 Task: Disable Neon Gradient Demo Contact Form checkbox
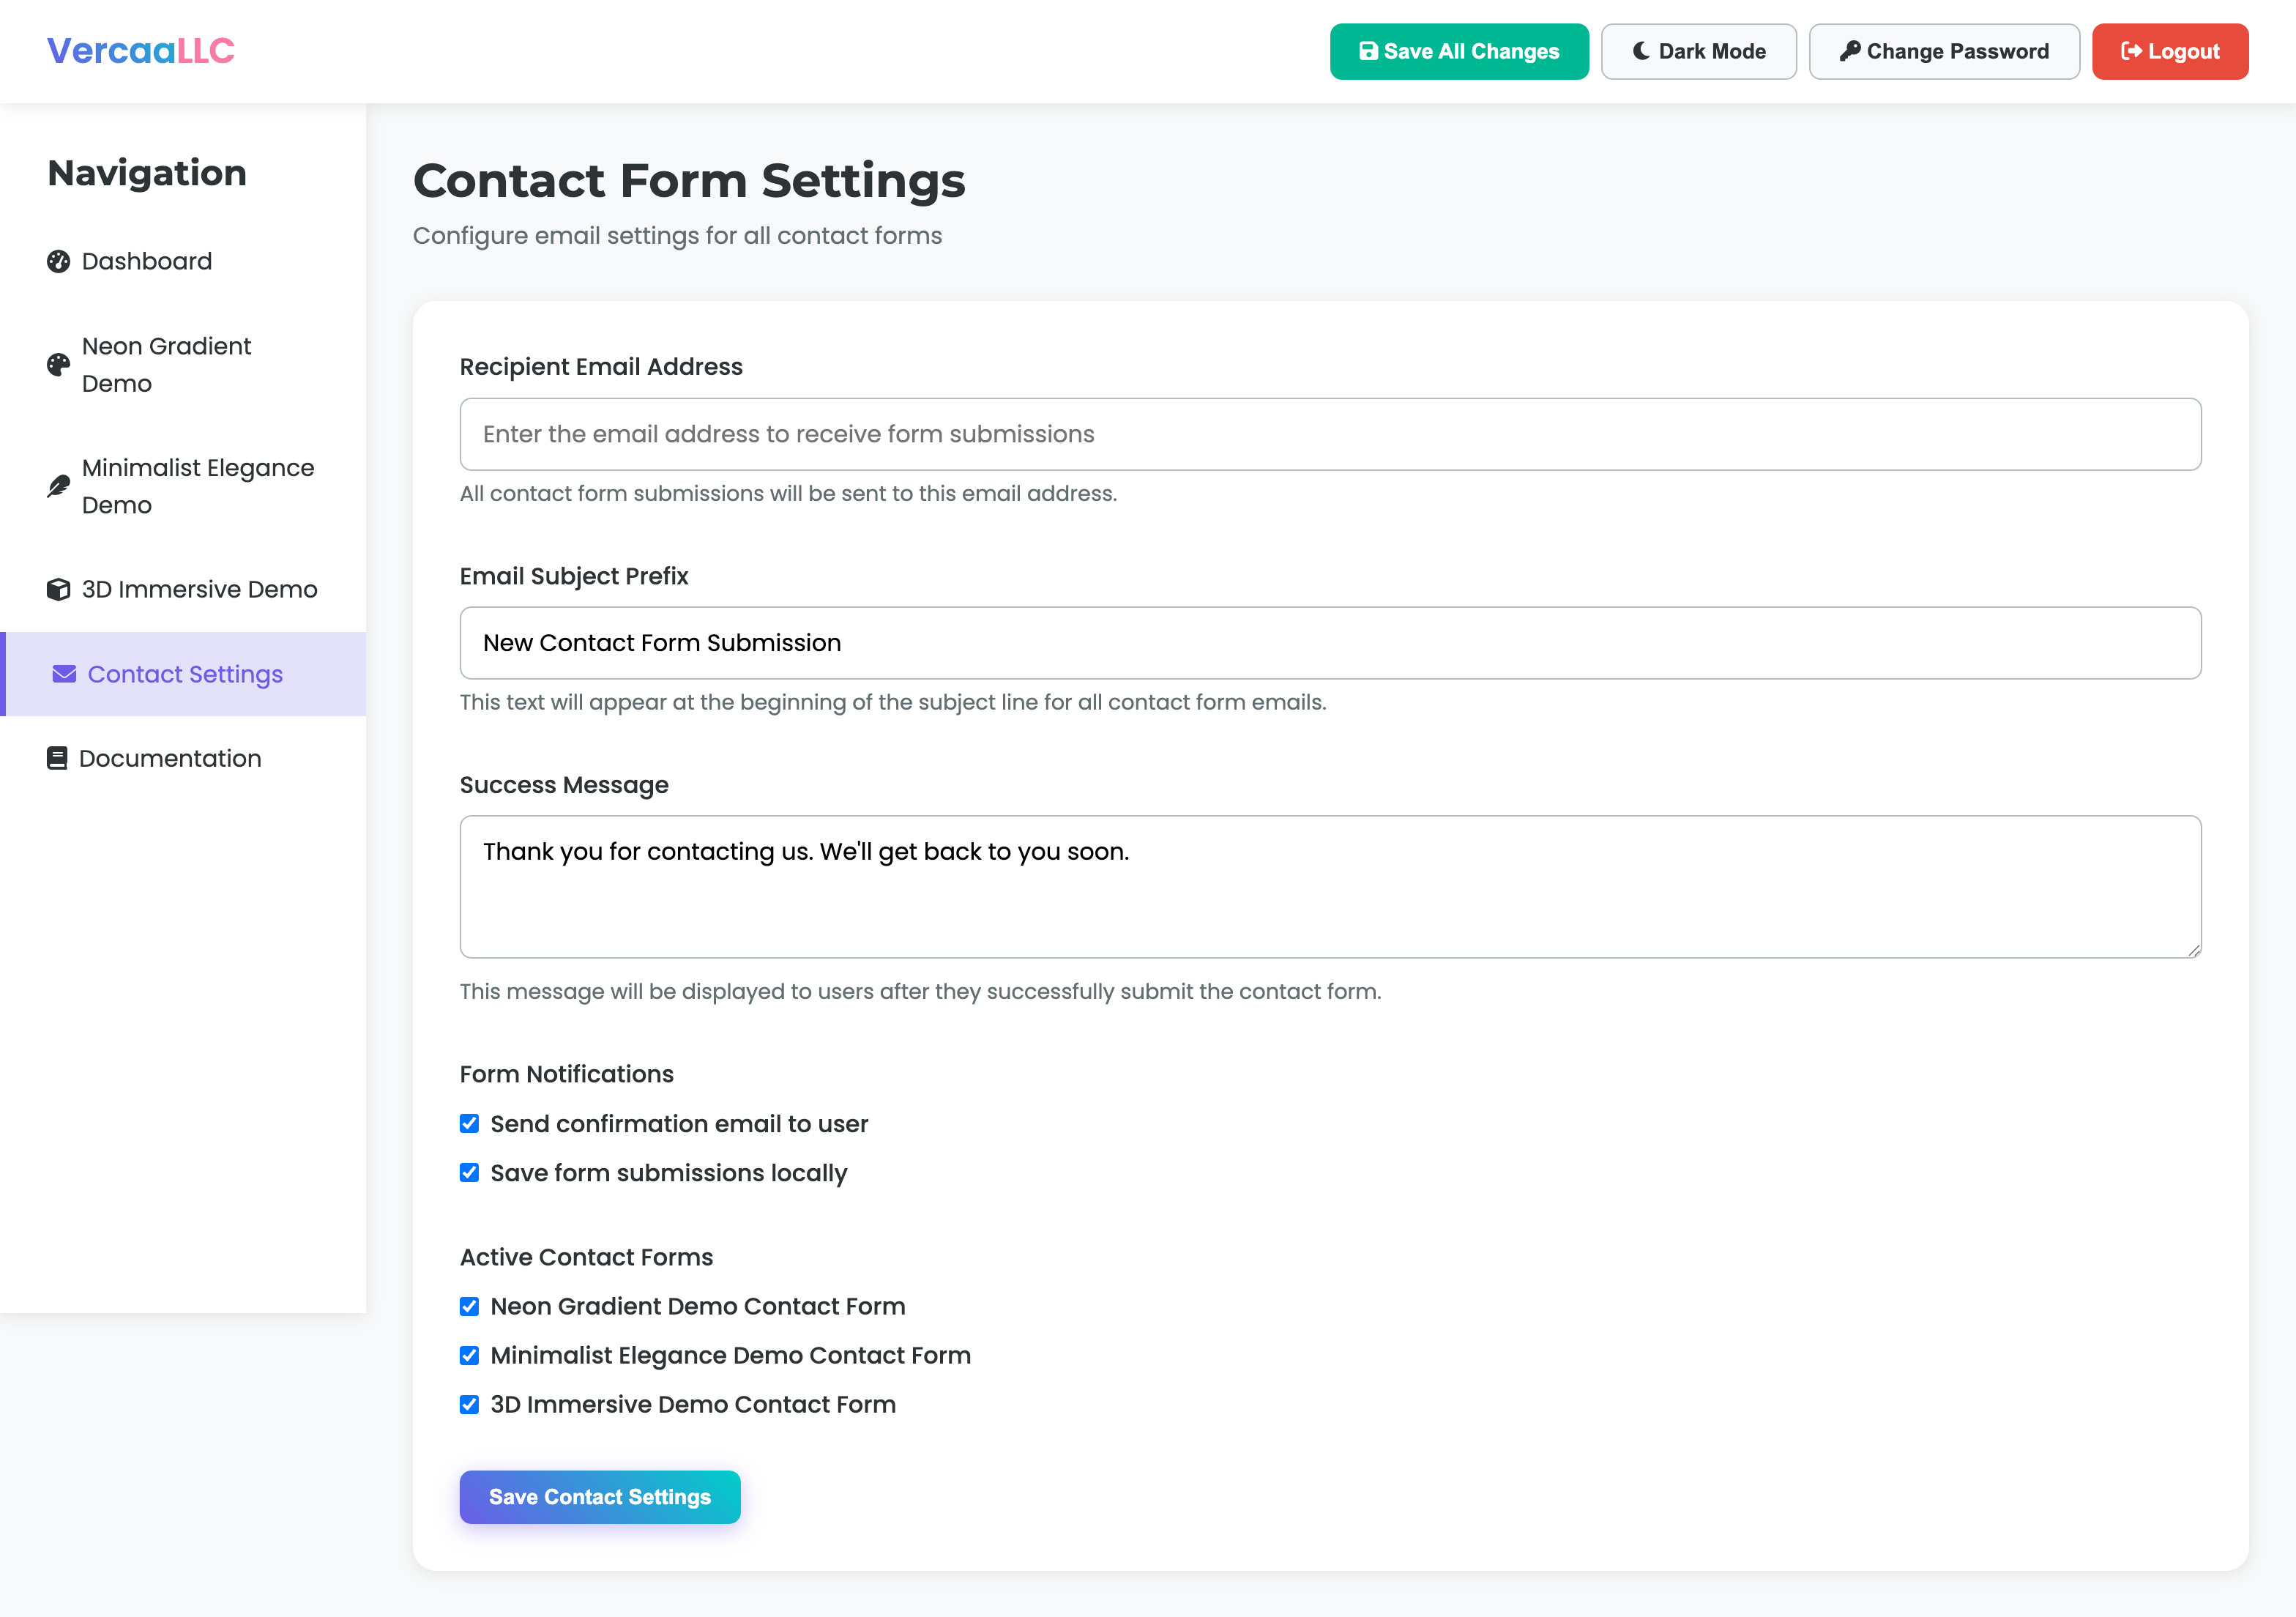469,1307
